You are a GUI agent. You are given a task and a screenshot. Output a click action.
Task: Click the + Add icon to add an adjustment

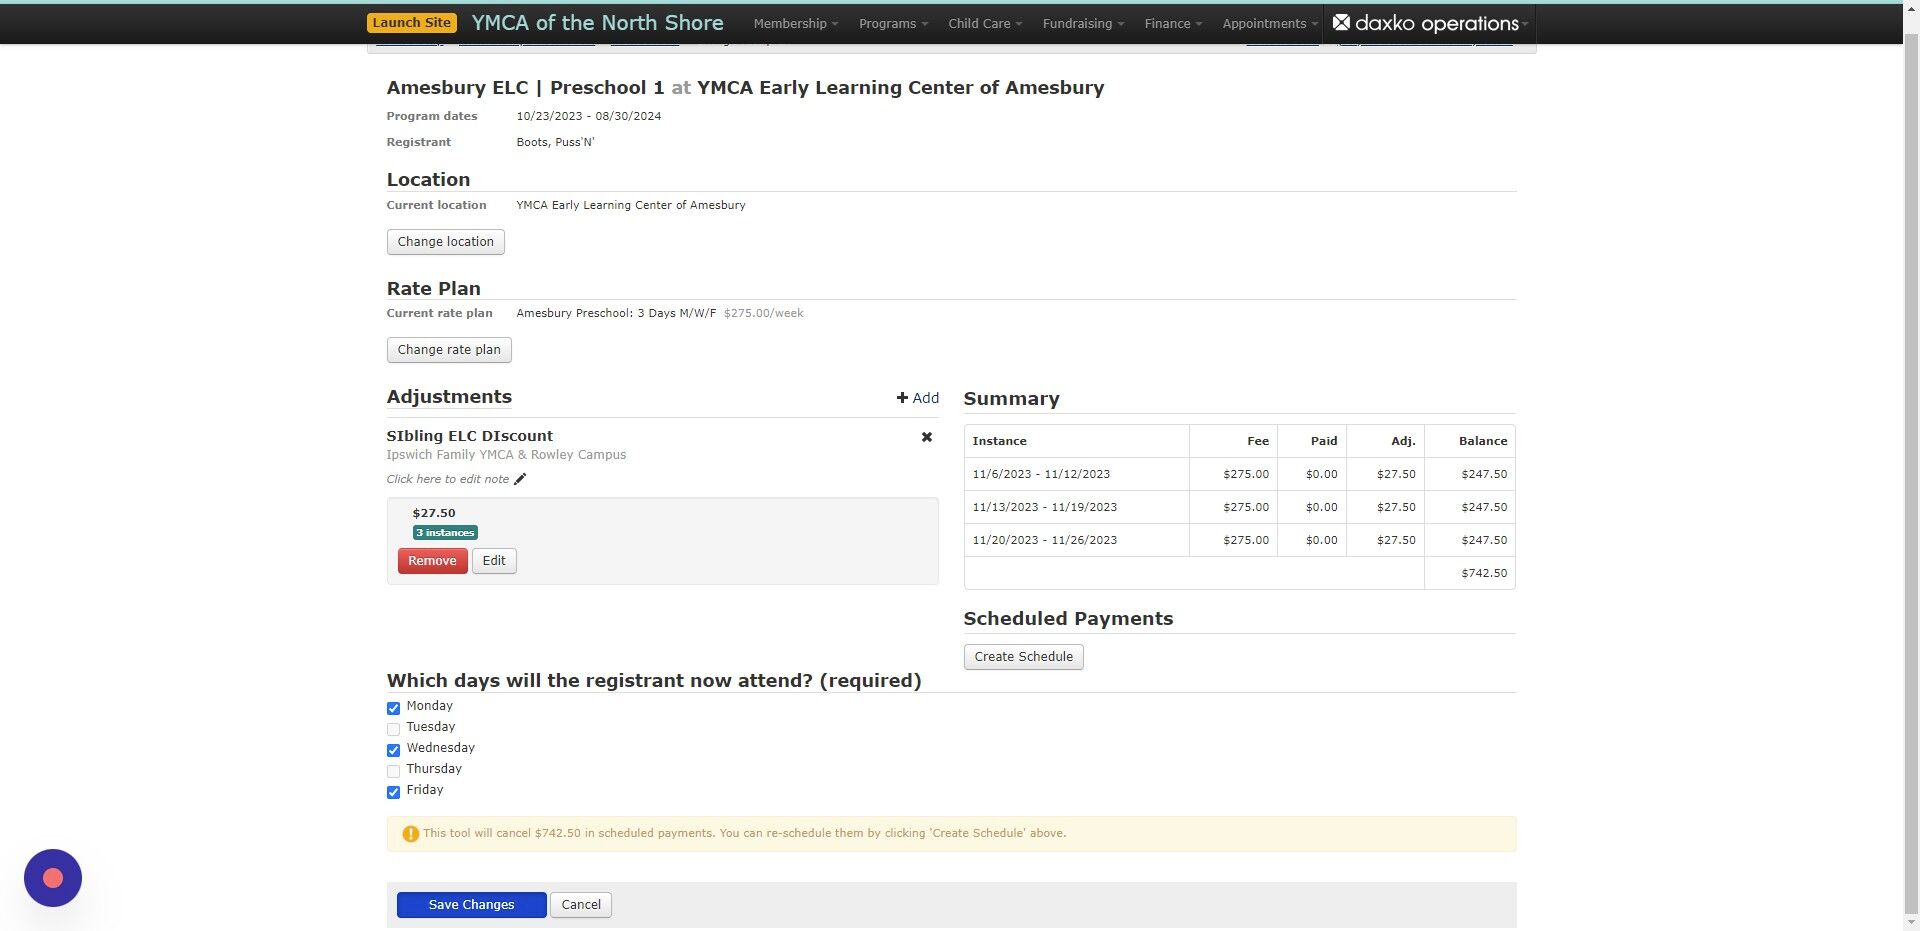click(x=902, y=397)
